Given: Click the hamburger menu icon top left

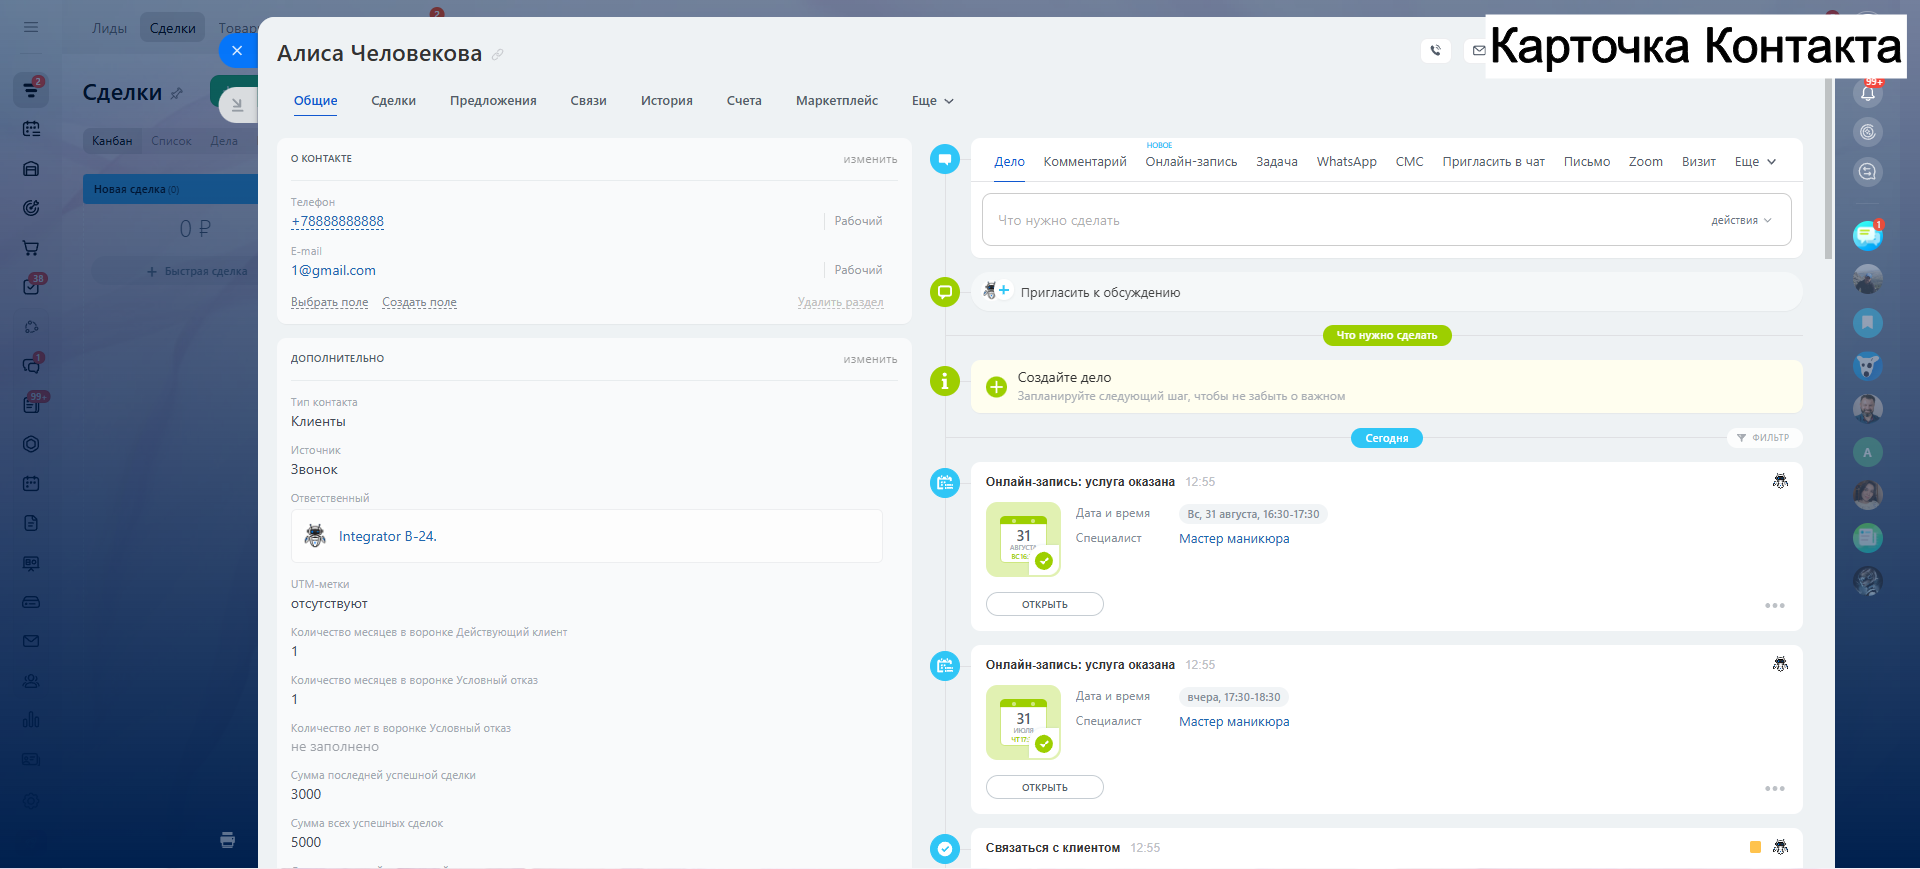Looking at the screenshot, I should [31, 27].
